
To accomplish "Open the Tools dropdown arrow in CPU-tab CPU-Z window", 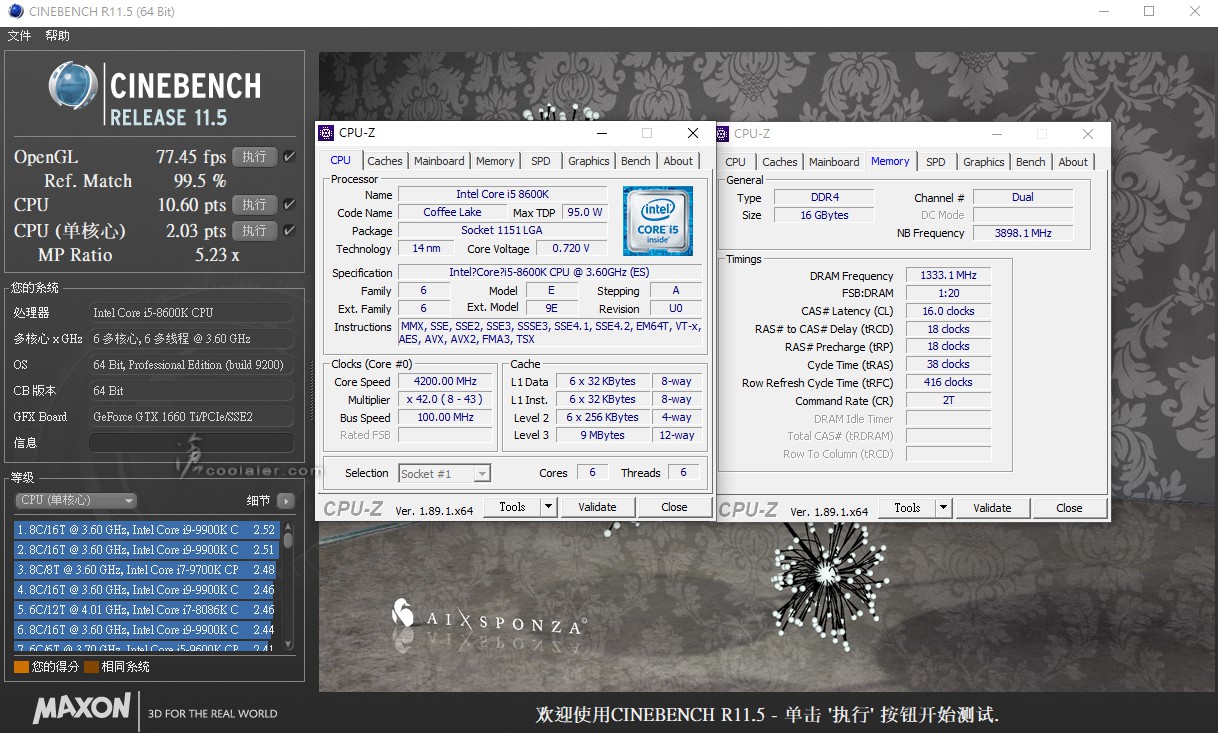I will pos(548,507).
